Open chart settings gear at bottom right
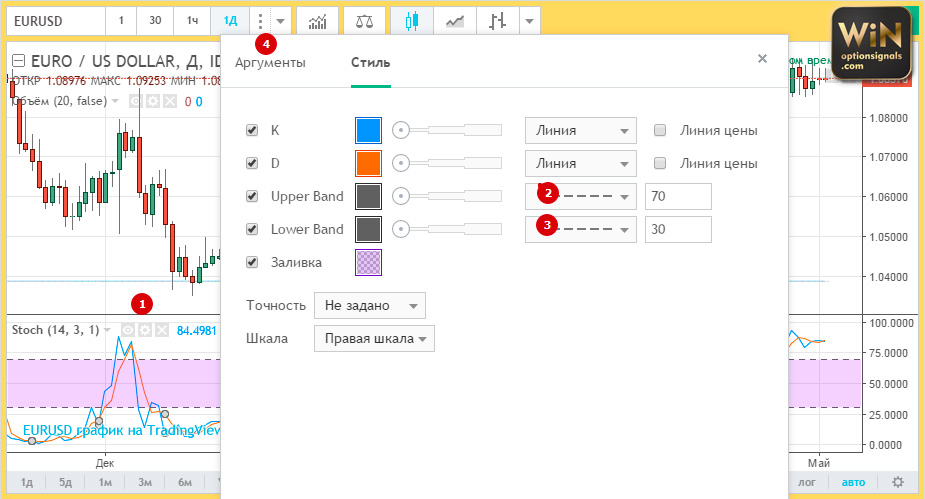This screenshot has width=925, height=499. pos(898,482)
